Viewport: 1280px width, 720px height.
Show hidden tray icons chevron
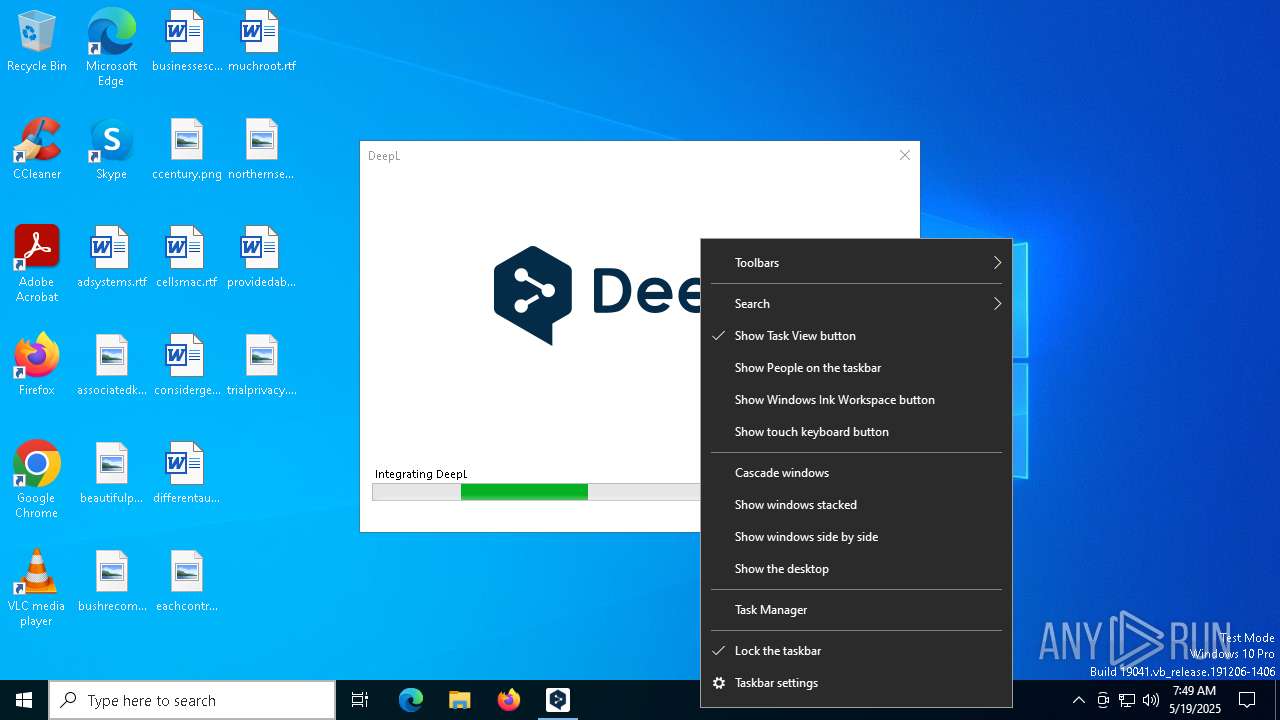(x=1078, y=700)
